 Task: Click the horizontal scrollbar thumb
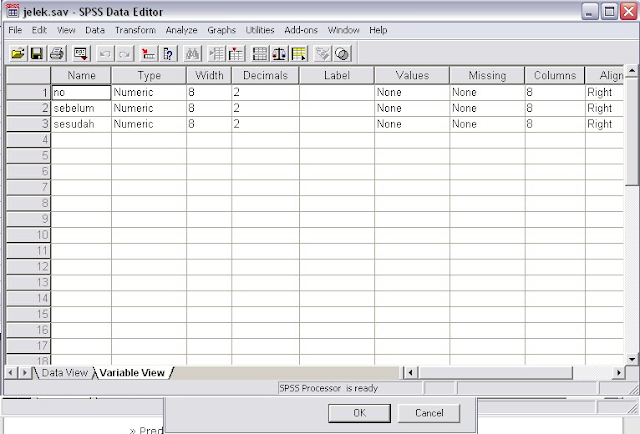495,372
